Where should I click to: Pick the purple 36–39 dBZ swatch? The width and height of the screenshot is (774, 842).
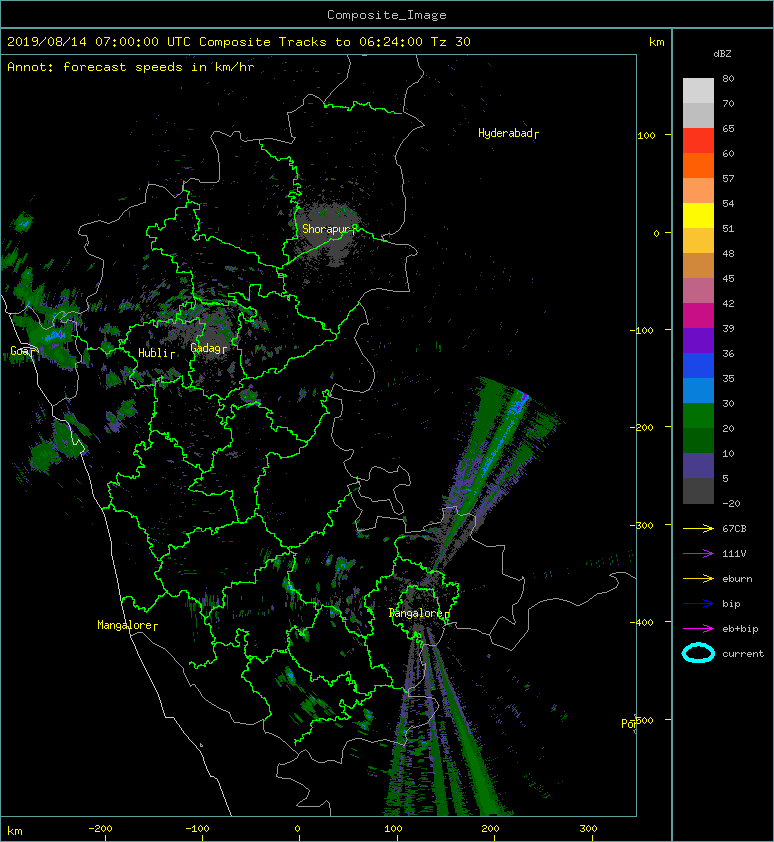pos(698,340)
